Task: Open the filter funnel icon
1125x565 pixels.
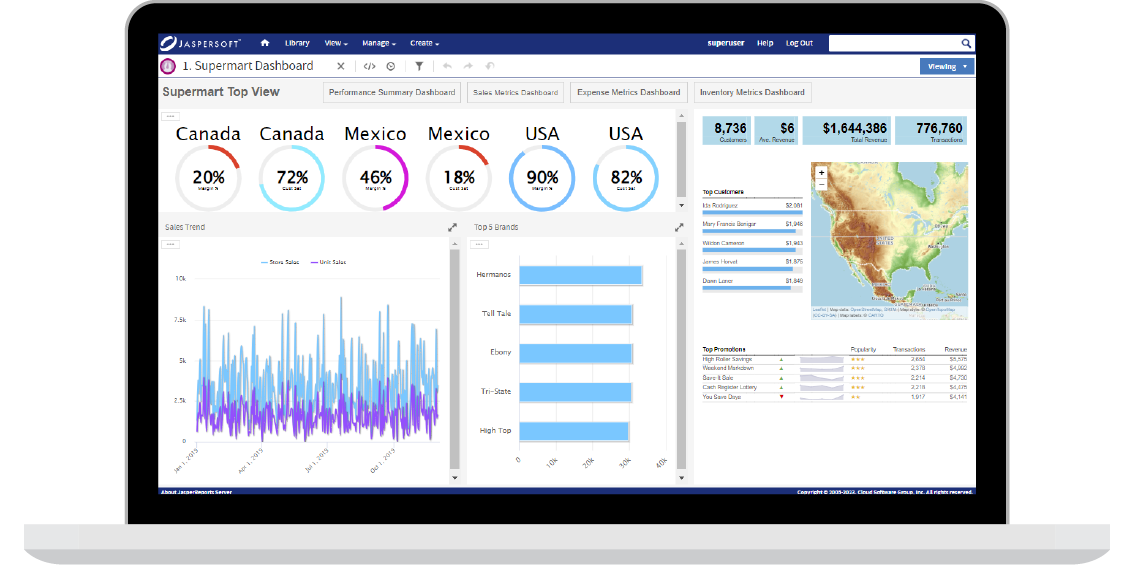Action: 419,66
